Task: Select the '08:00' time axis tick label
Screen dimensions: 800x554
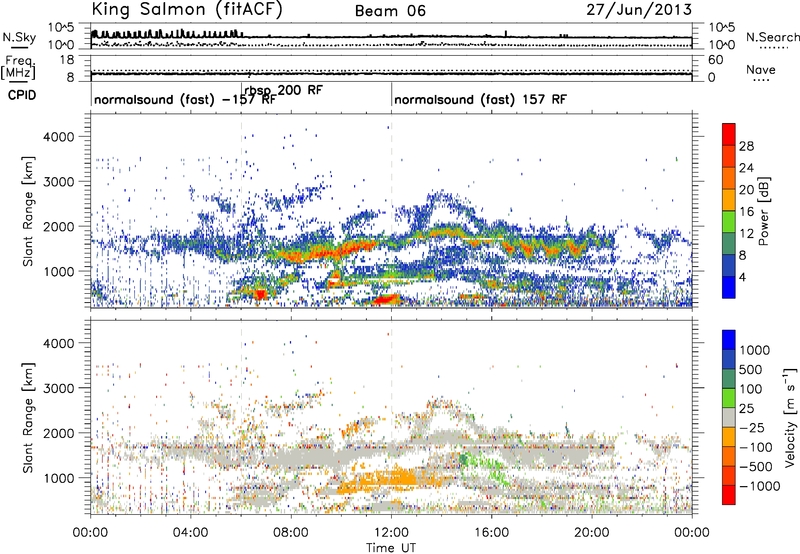Action: [x=291, y=533]
